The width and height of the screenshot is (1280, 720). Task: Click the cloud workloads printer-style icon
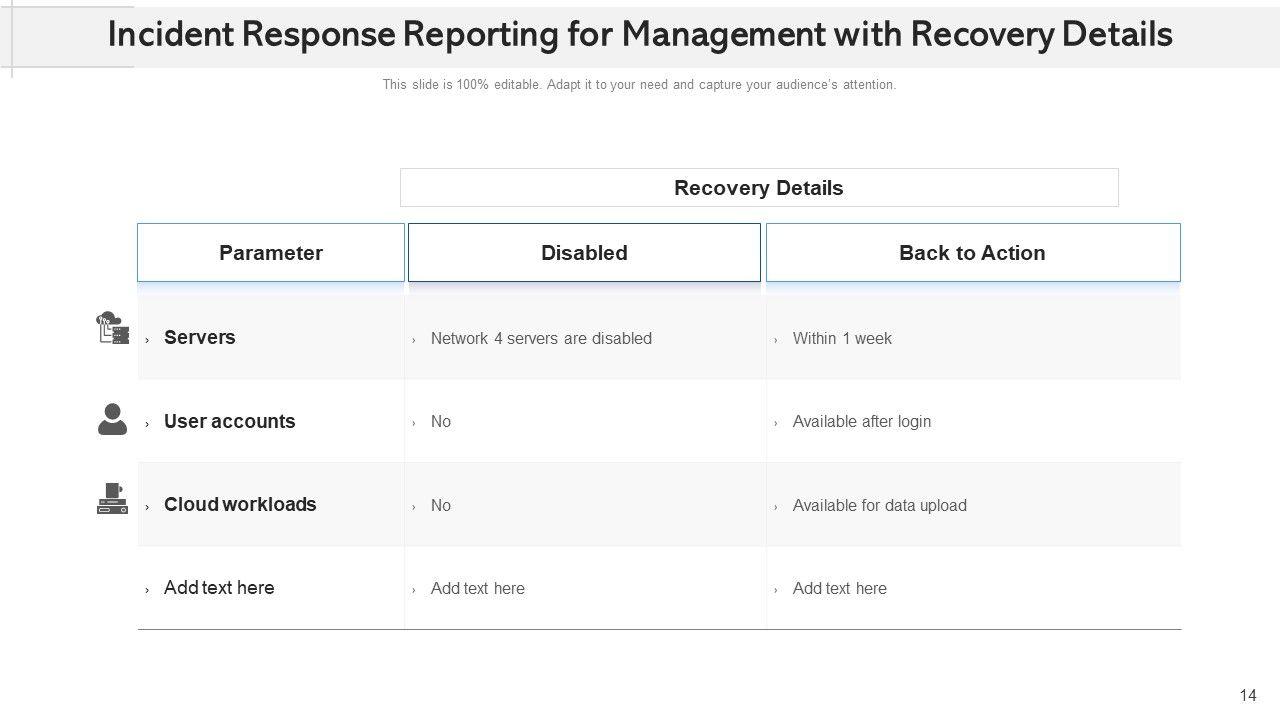click(x=112, y=499)
